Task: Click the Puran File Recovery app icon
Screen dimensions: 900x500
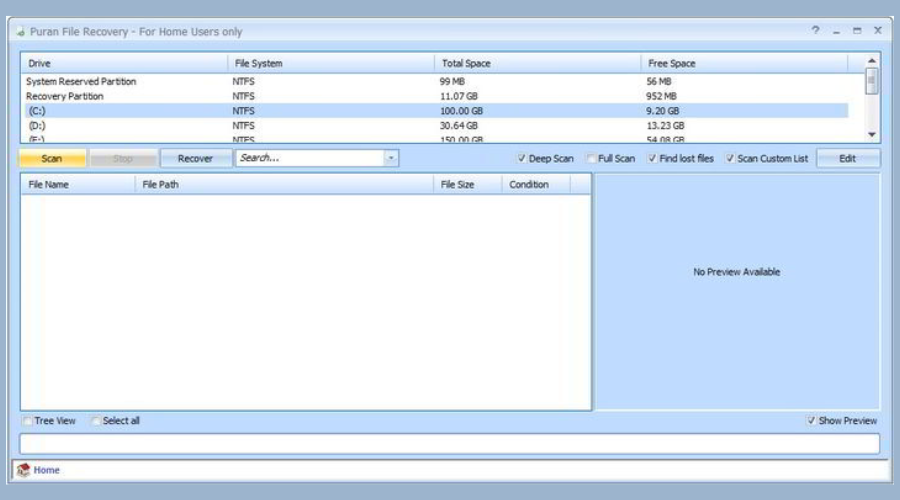Action: click(x=21, y=32)
